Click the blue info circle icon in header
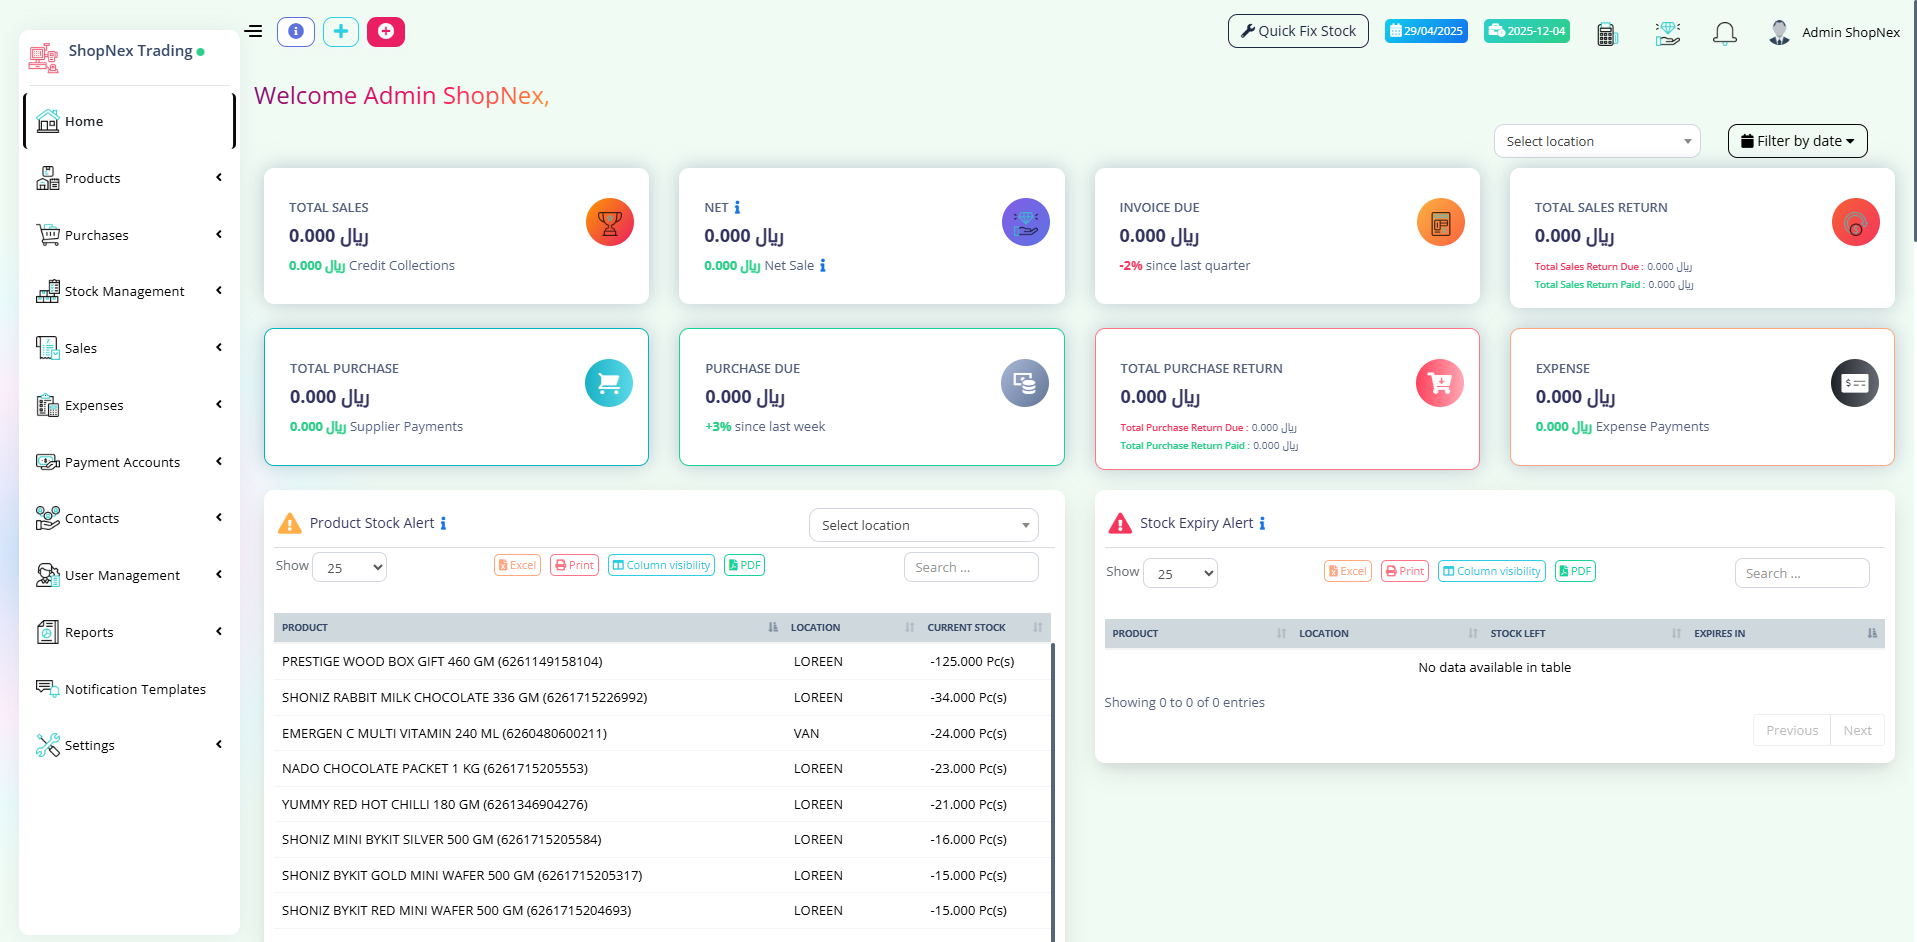 click(x=296, y=32)
